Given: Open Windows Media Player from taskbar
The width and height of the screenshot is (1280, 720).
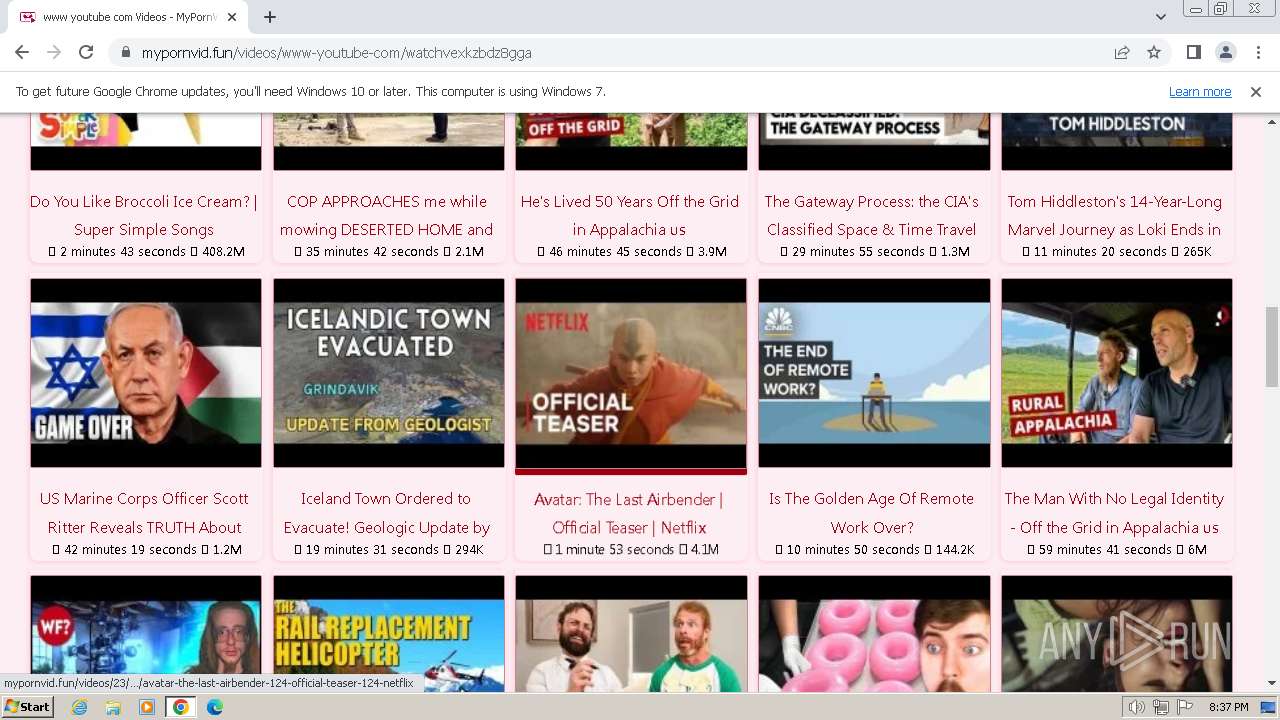Looking at the screenshot, I should tap(147, 707).
